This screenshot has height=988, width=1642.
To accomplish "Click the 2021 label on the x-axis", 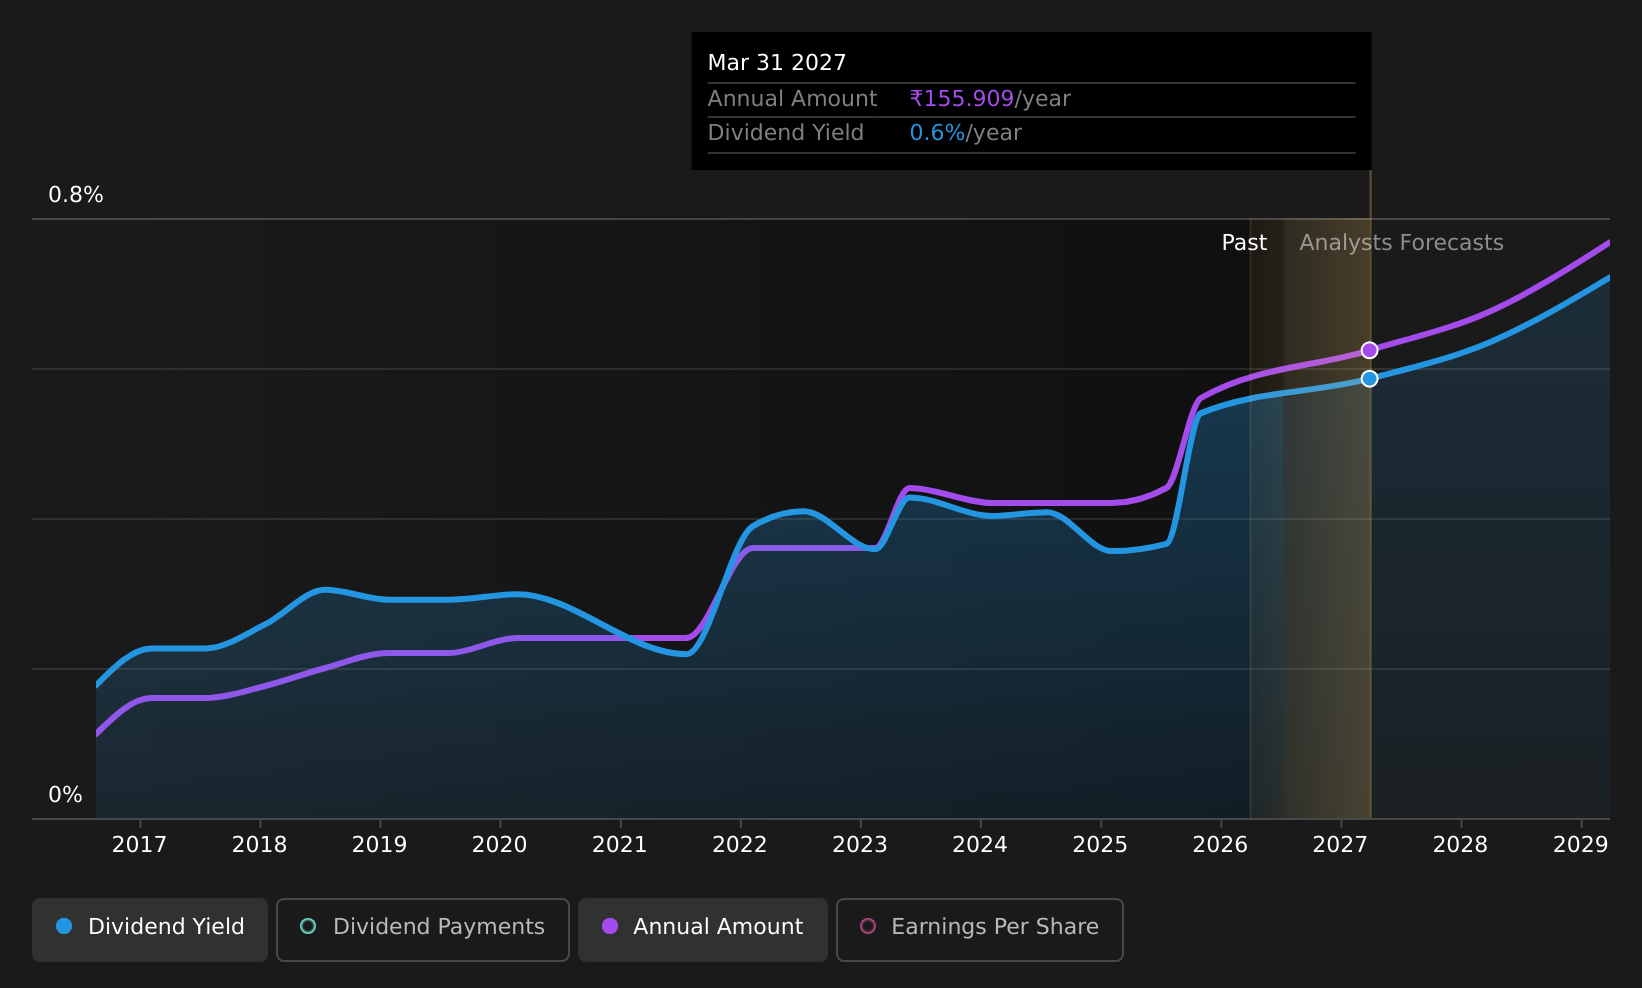I will [620, 845].
